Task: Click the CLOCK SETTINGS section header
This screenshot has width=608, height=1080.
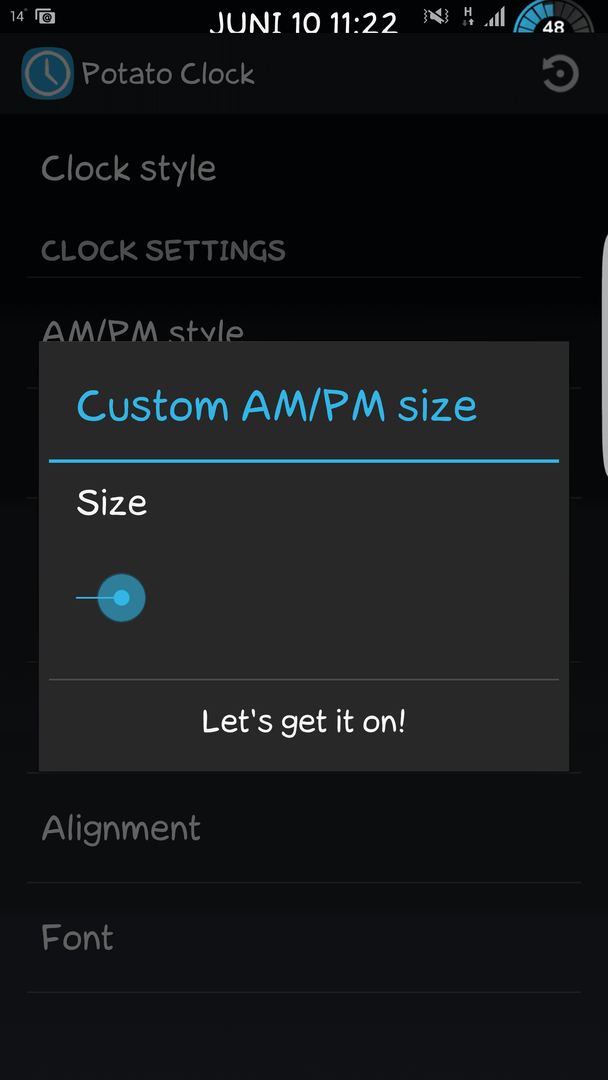Action: (x=163, y=251)
